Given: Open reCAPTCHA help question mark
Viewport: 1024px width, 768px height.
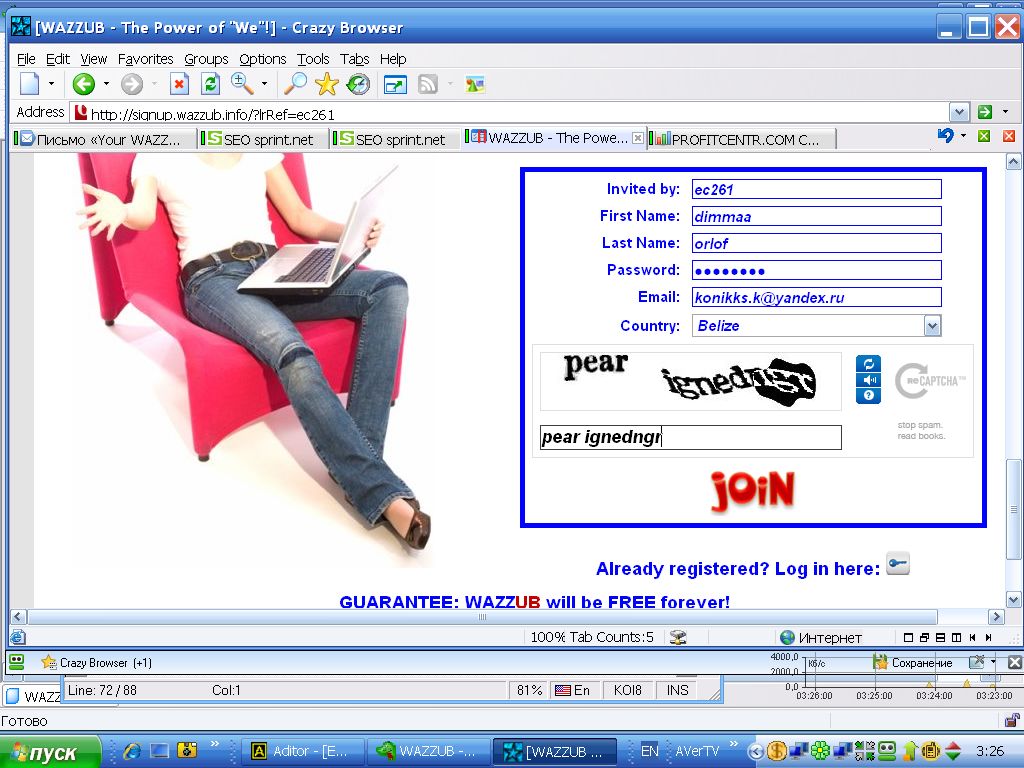Looking at the screenshot, I should coord(869,396).
